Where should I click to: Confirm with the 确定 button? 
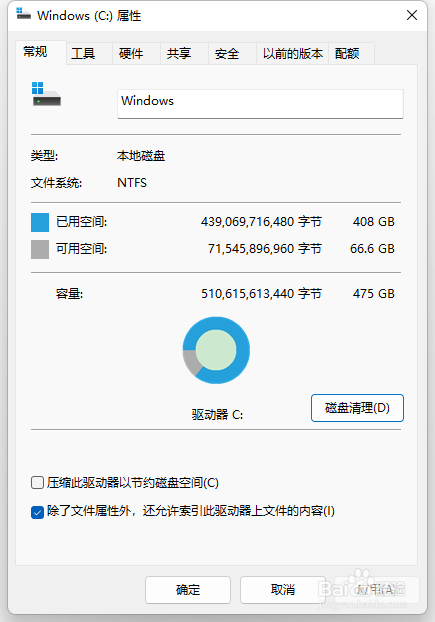coord(188,590)
